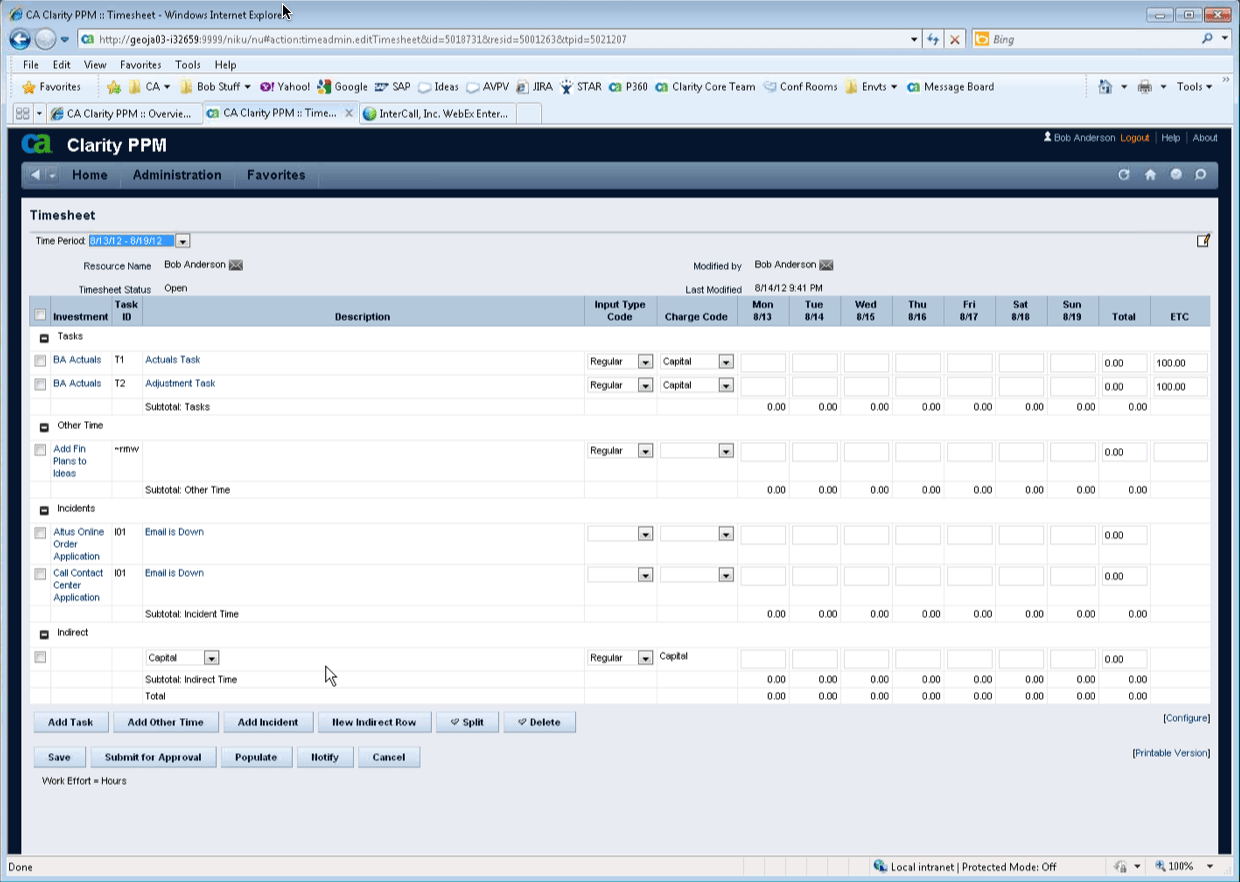Open the Favorites star button
The image size is (1240, 882).
point(52,87)
